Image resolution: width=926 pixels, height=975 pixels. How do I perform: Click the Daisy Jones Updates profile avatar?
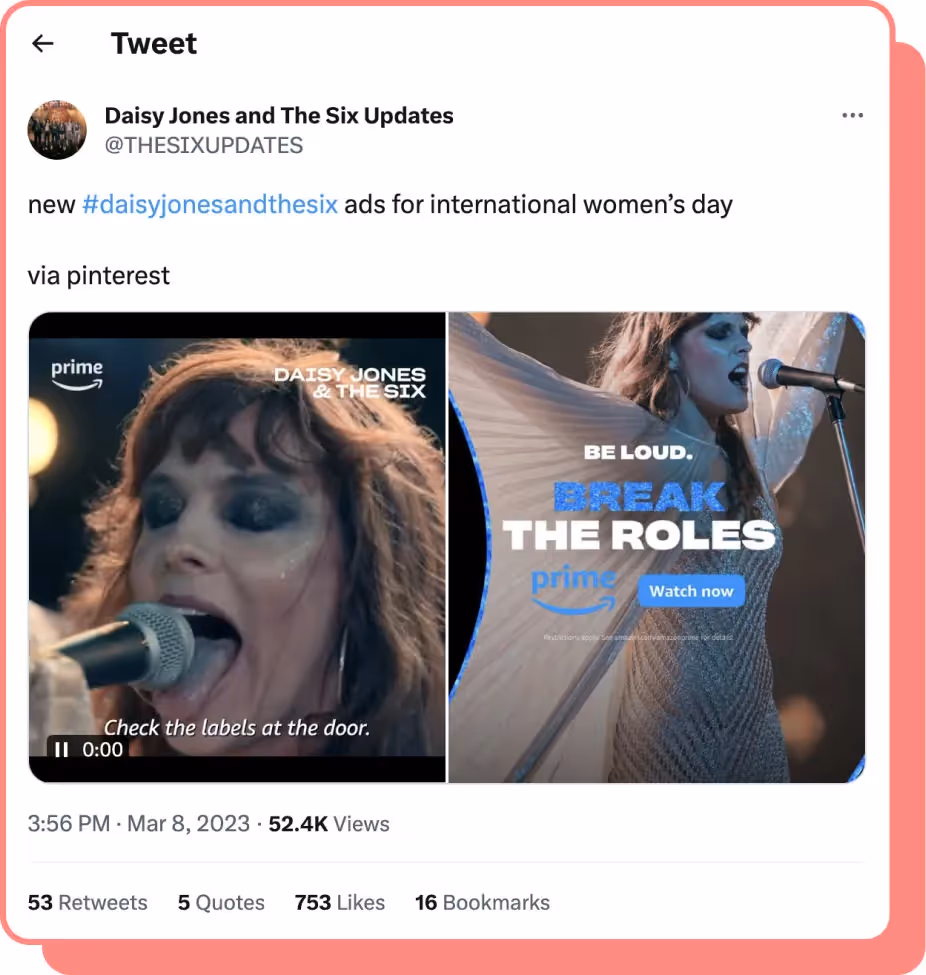57,130
